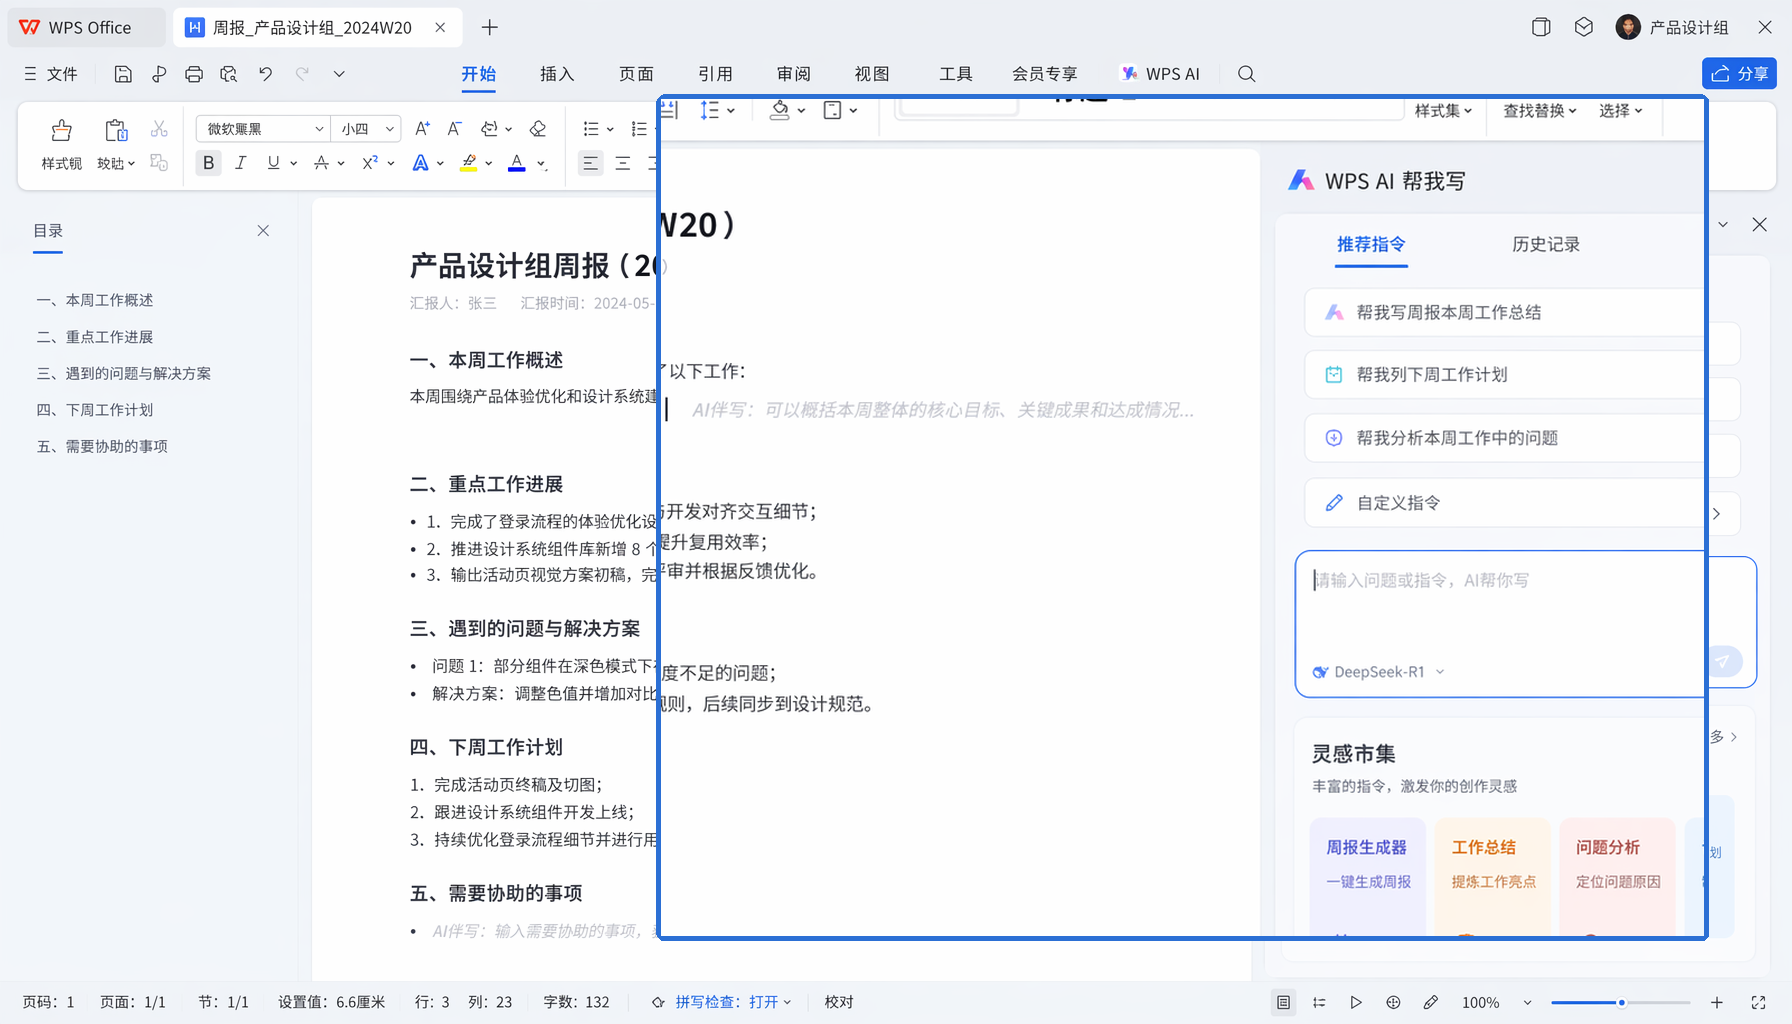Click the Cut scissors icon
This screenshot has width=1792, height=1024.
coord(159,129)
